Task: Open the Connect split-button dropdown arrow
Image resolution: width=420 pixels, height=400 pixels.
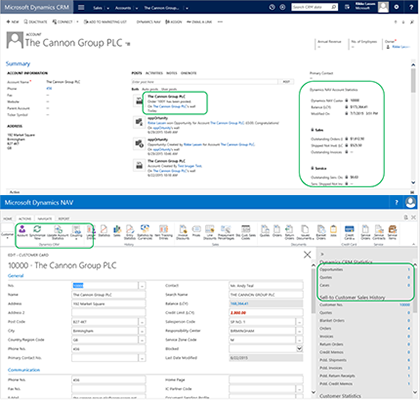Action: tap(77, 22)
